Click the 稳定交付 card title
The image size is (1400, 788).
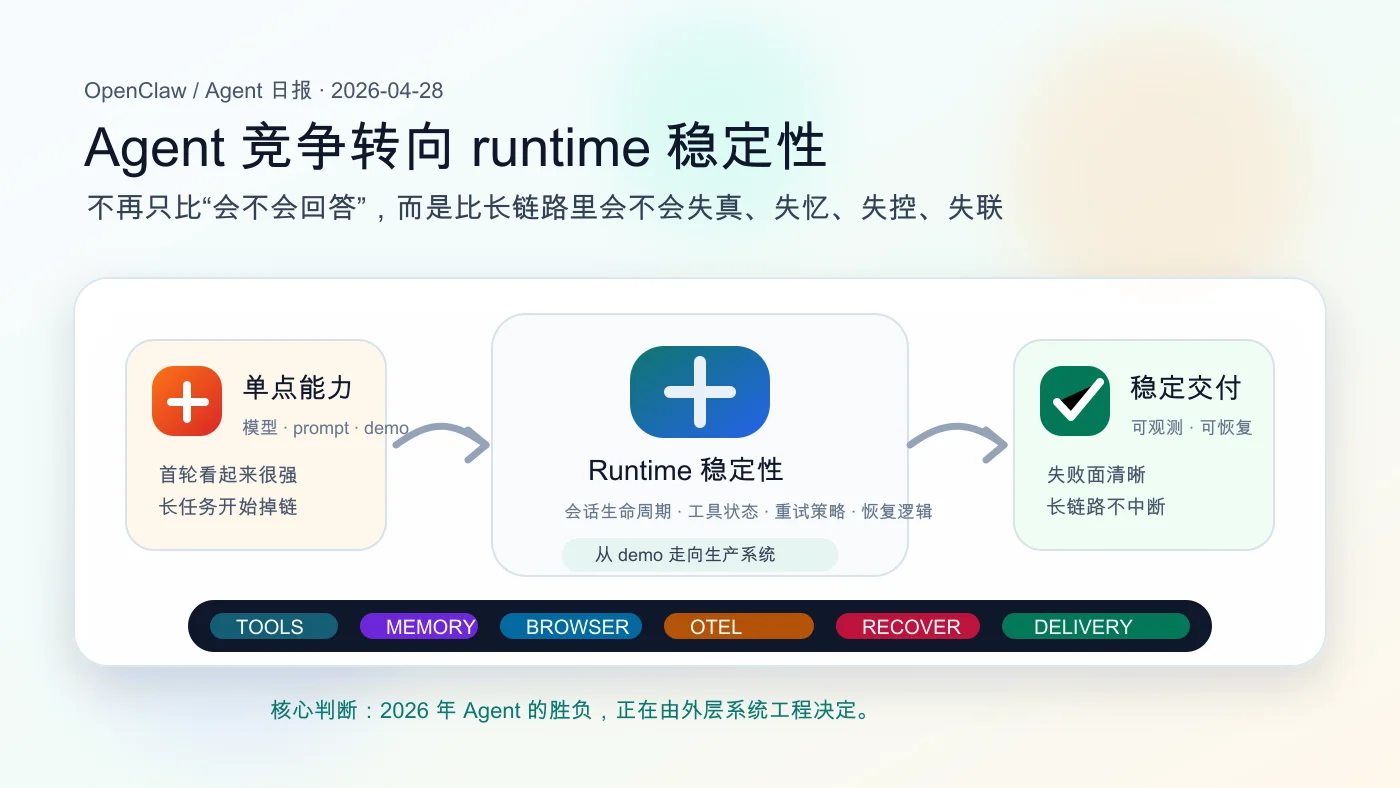[1186, 387]
